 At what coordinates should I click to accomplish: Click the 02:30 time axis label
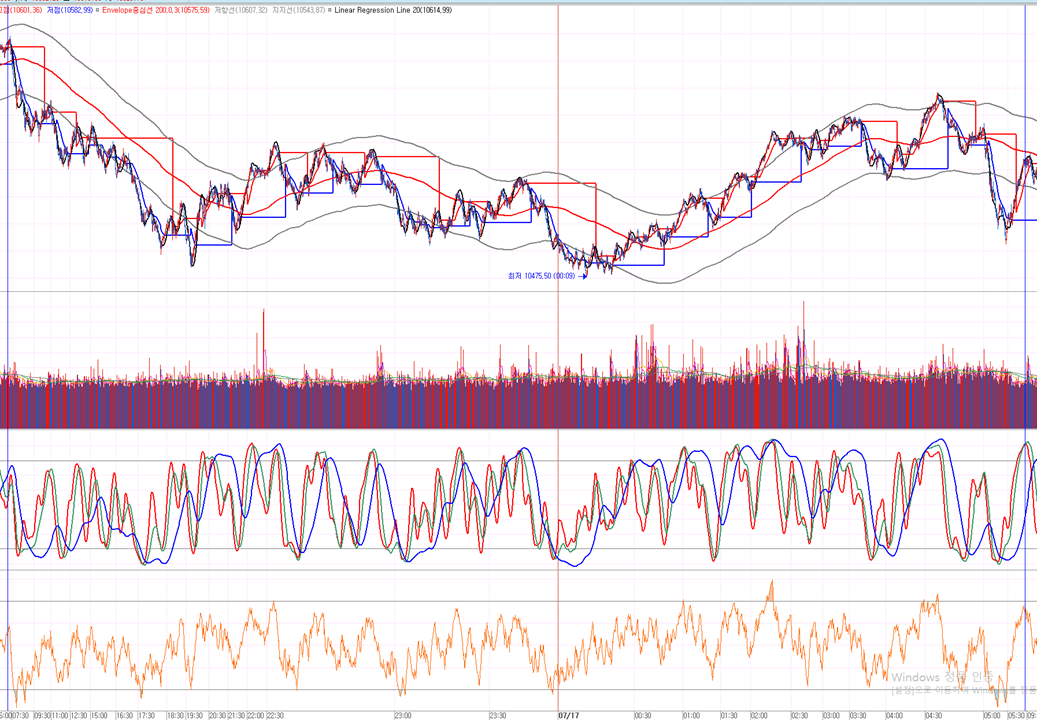(x=800, y=715)
